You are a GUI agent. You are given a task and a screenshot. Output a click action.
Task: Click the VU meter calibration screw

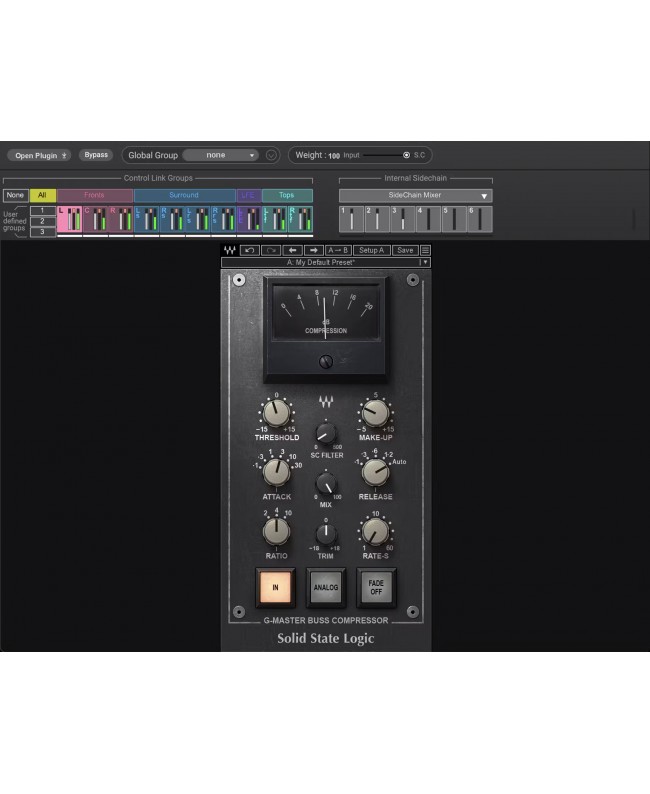[326, 361]
